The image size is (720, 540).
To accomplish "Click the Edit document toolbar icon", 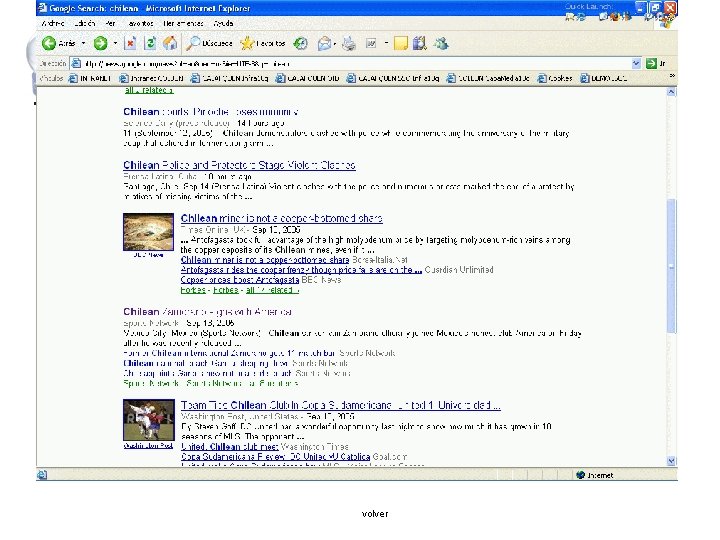I will [371, 44].
